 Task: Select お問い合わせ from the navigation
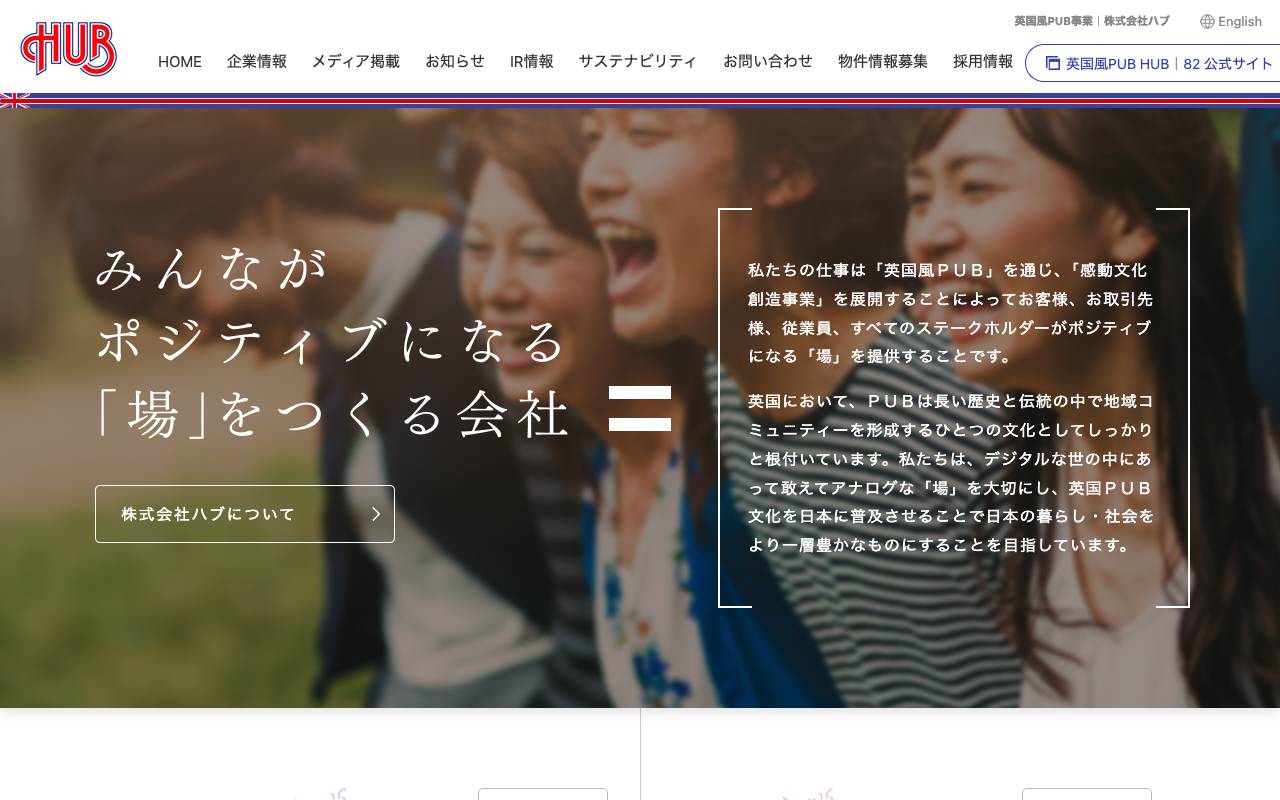768,62
